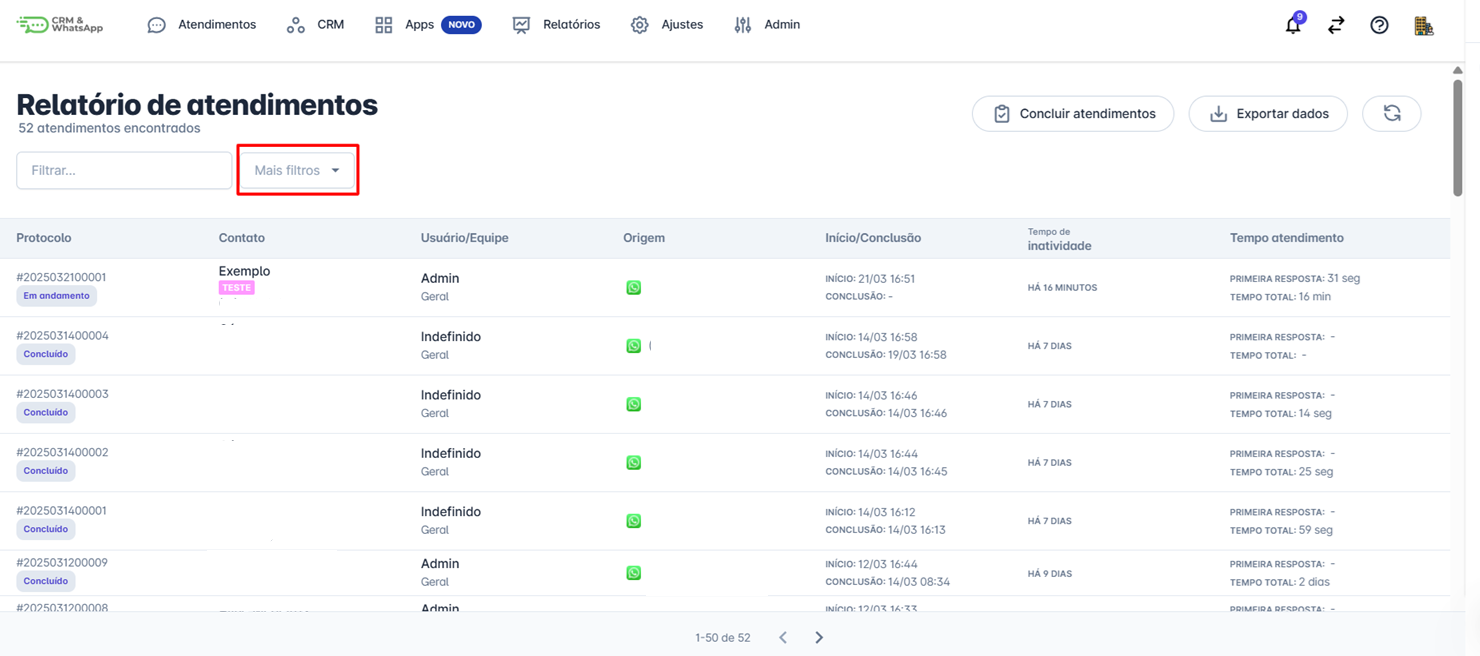Click the Concluir atendimentos button
Image resolution: width=1480 pixels, height=656 pixels.
(x=1073, y=114)
